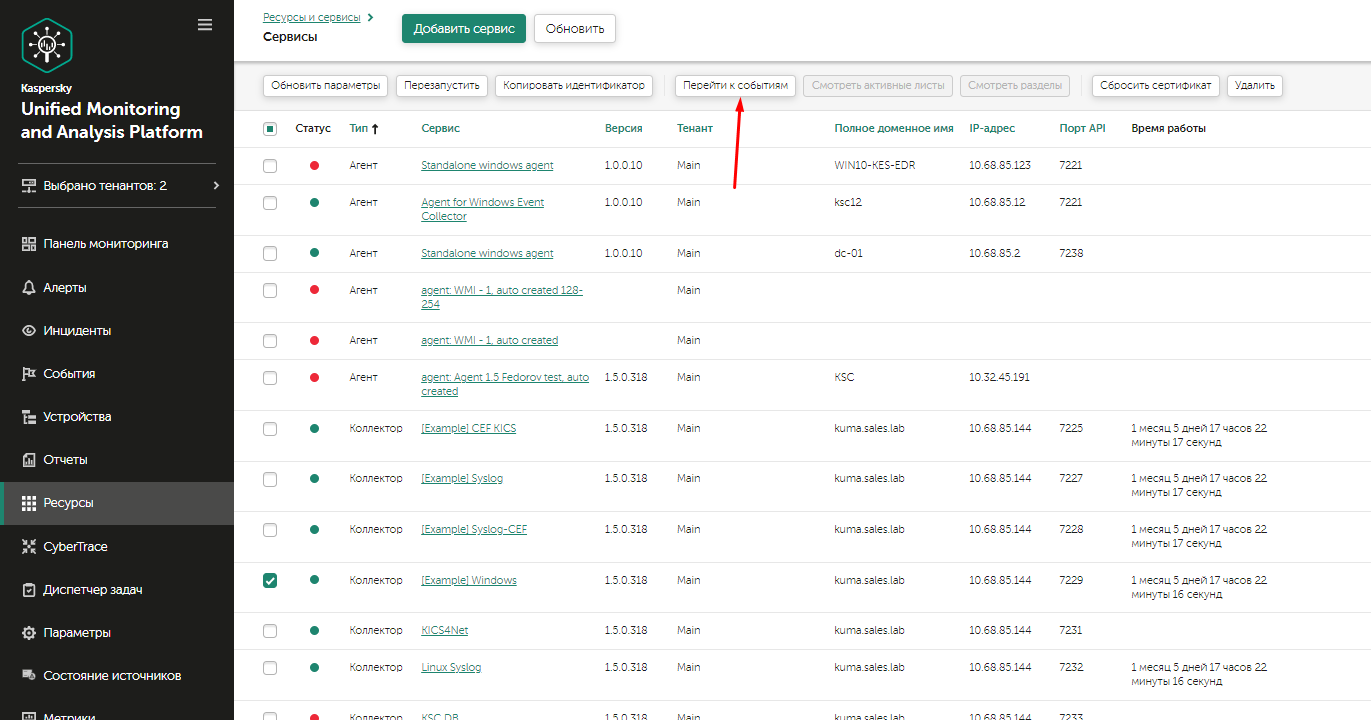Sort by Тип using the arrow icon
The height and width of the screenshot is (720, 1371).
(376, 129)
